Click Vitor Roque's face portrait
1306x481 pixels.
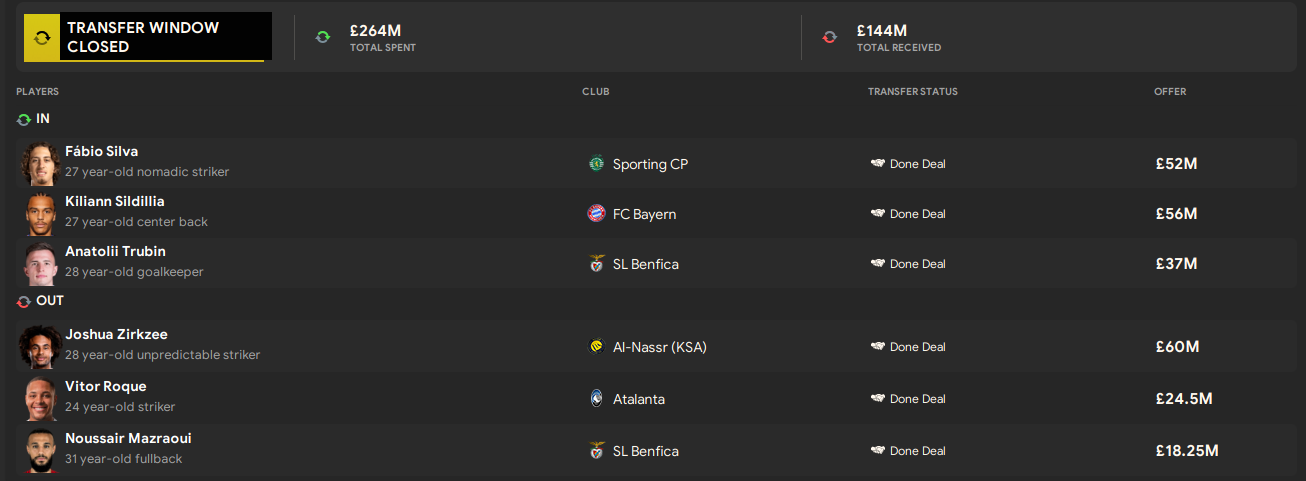40,399
